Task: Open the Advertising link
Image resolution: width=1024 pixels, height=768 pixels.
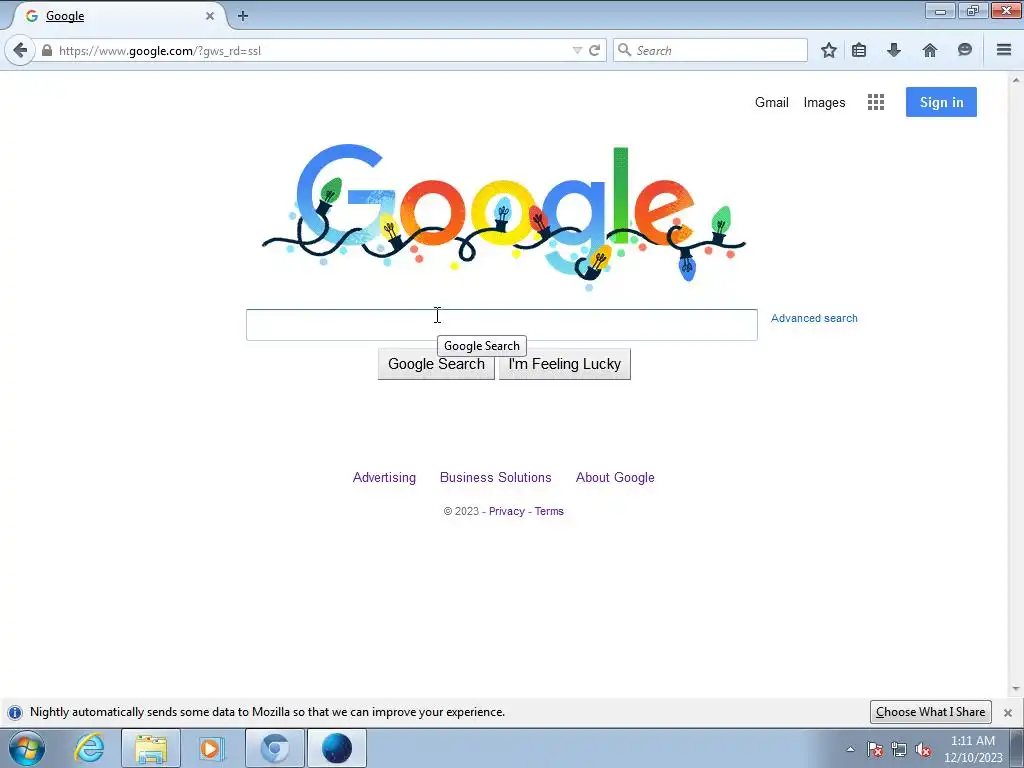Action: coord(384,477)
